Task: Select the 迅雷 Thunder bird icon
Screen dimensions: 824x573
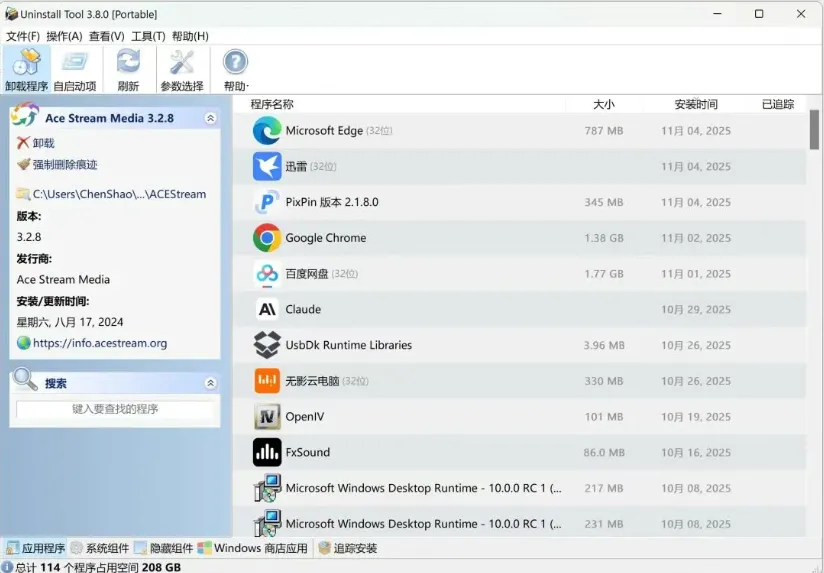Action: coord(267,166)
